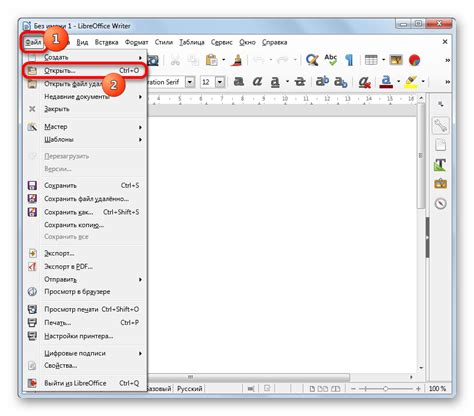
Task: Click the Insert Chart pie icon
Action: coord(414,60)
